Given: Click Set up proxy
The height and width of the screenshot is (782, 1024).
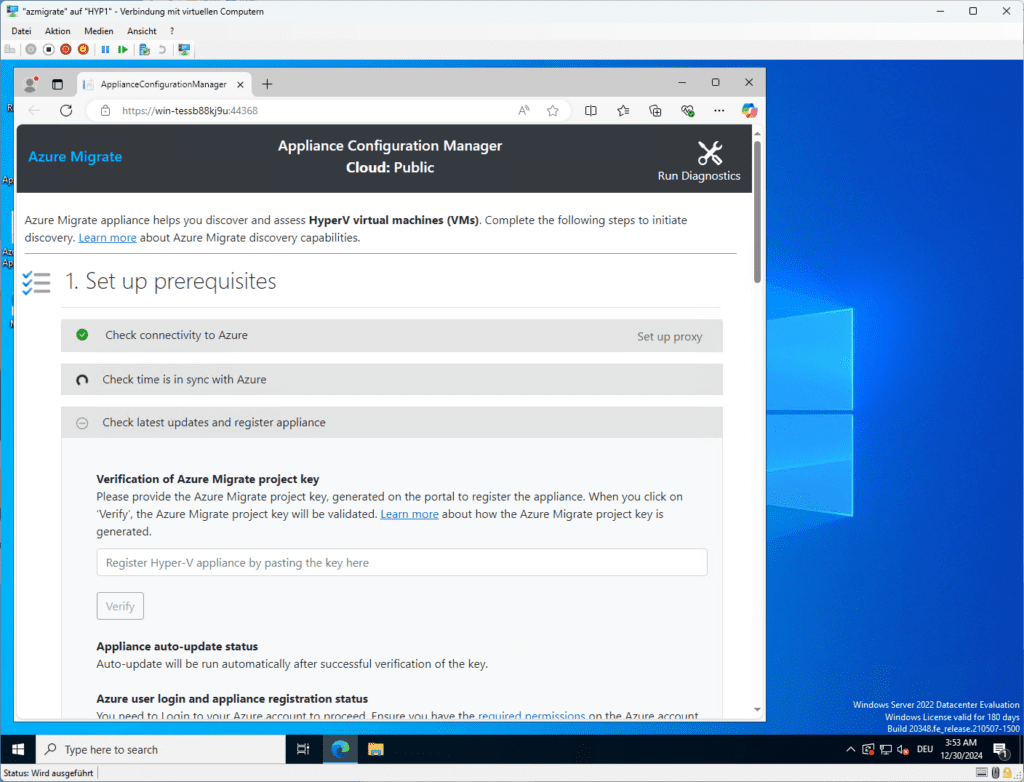Looking at the screenshot, I should 669,336.
